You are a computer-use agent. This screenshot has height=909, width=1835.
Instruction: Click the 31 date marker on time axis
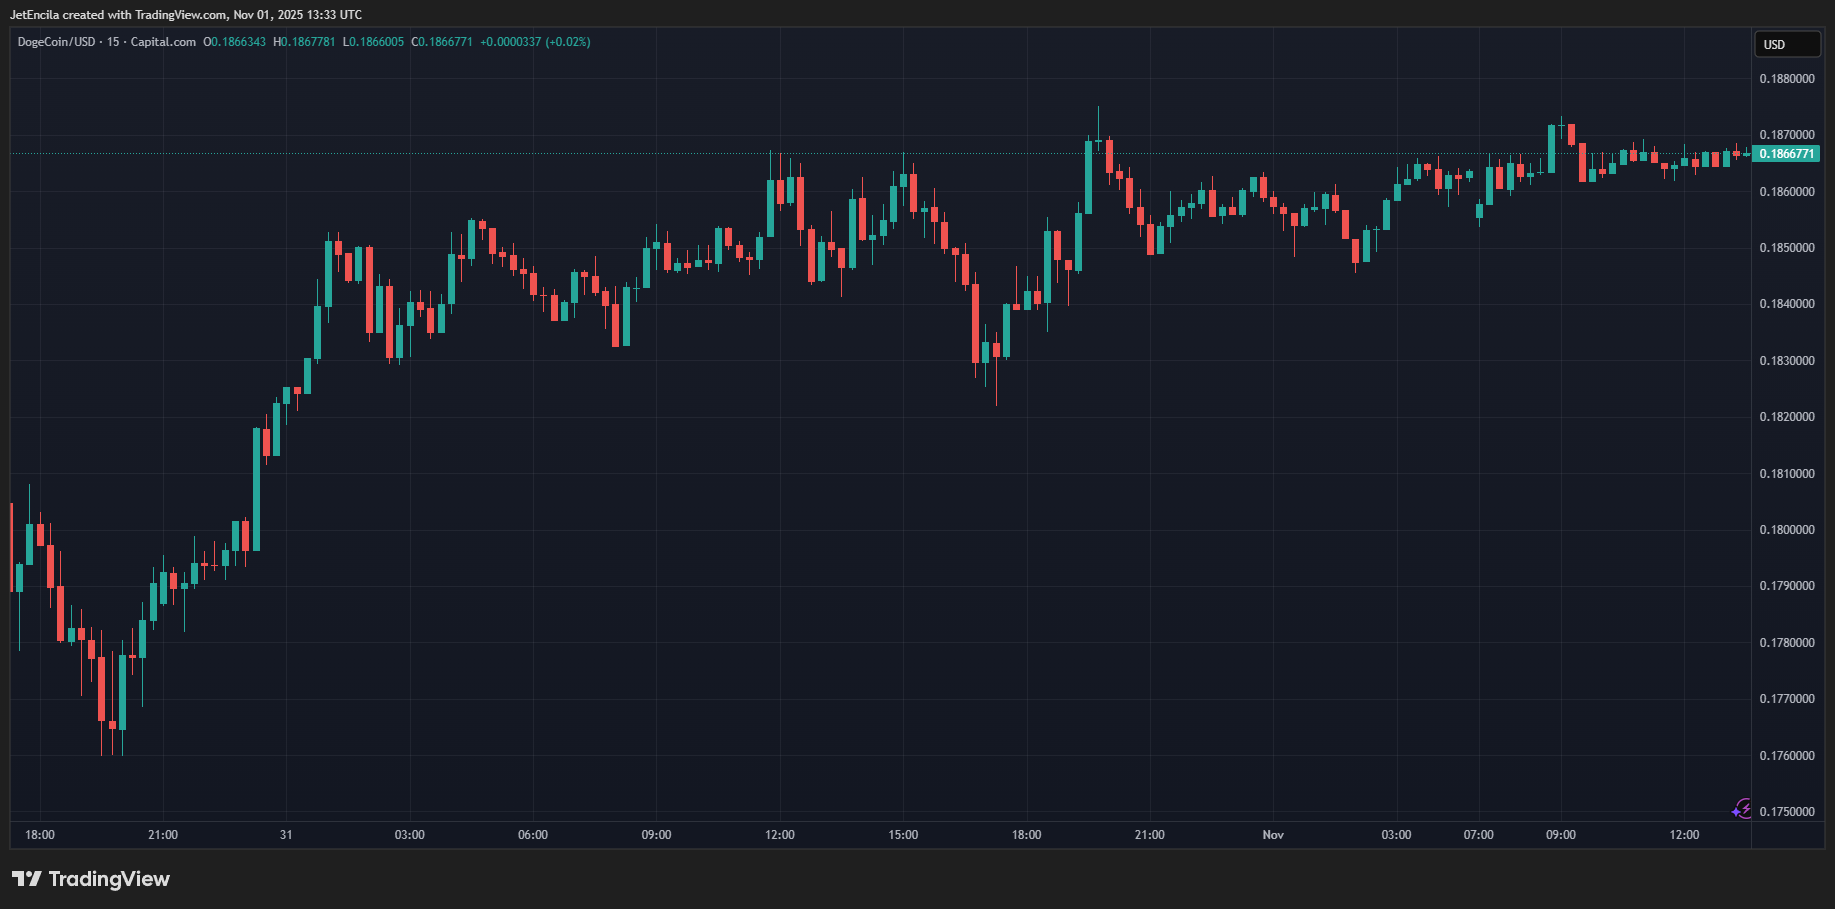tap(286, 835)
